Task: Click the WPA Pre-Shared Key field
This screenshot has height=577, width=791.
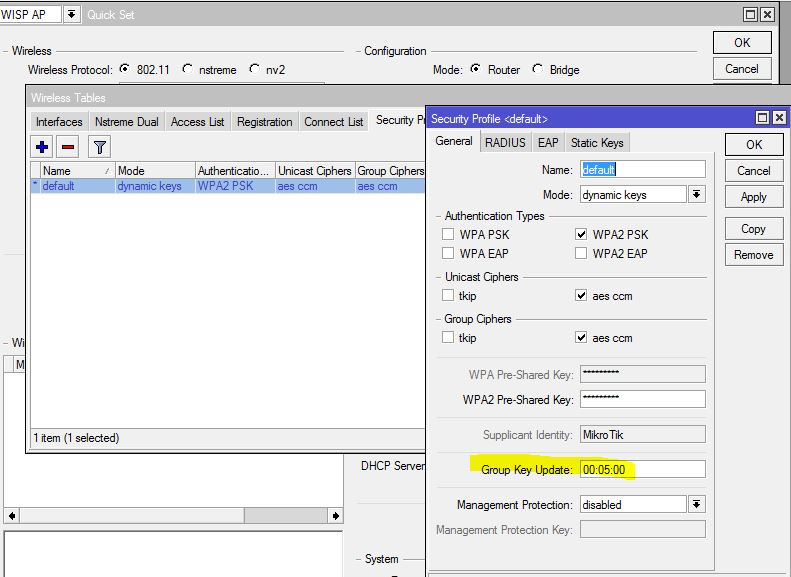Action: coord(643,374)
